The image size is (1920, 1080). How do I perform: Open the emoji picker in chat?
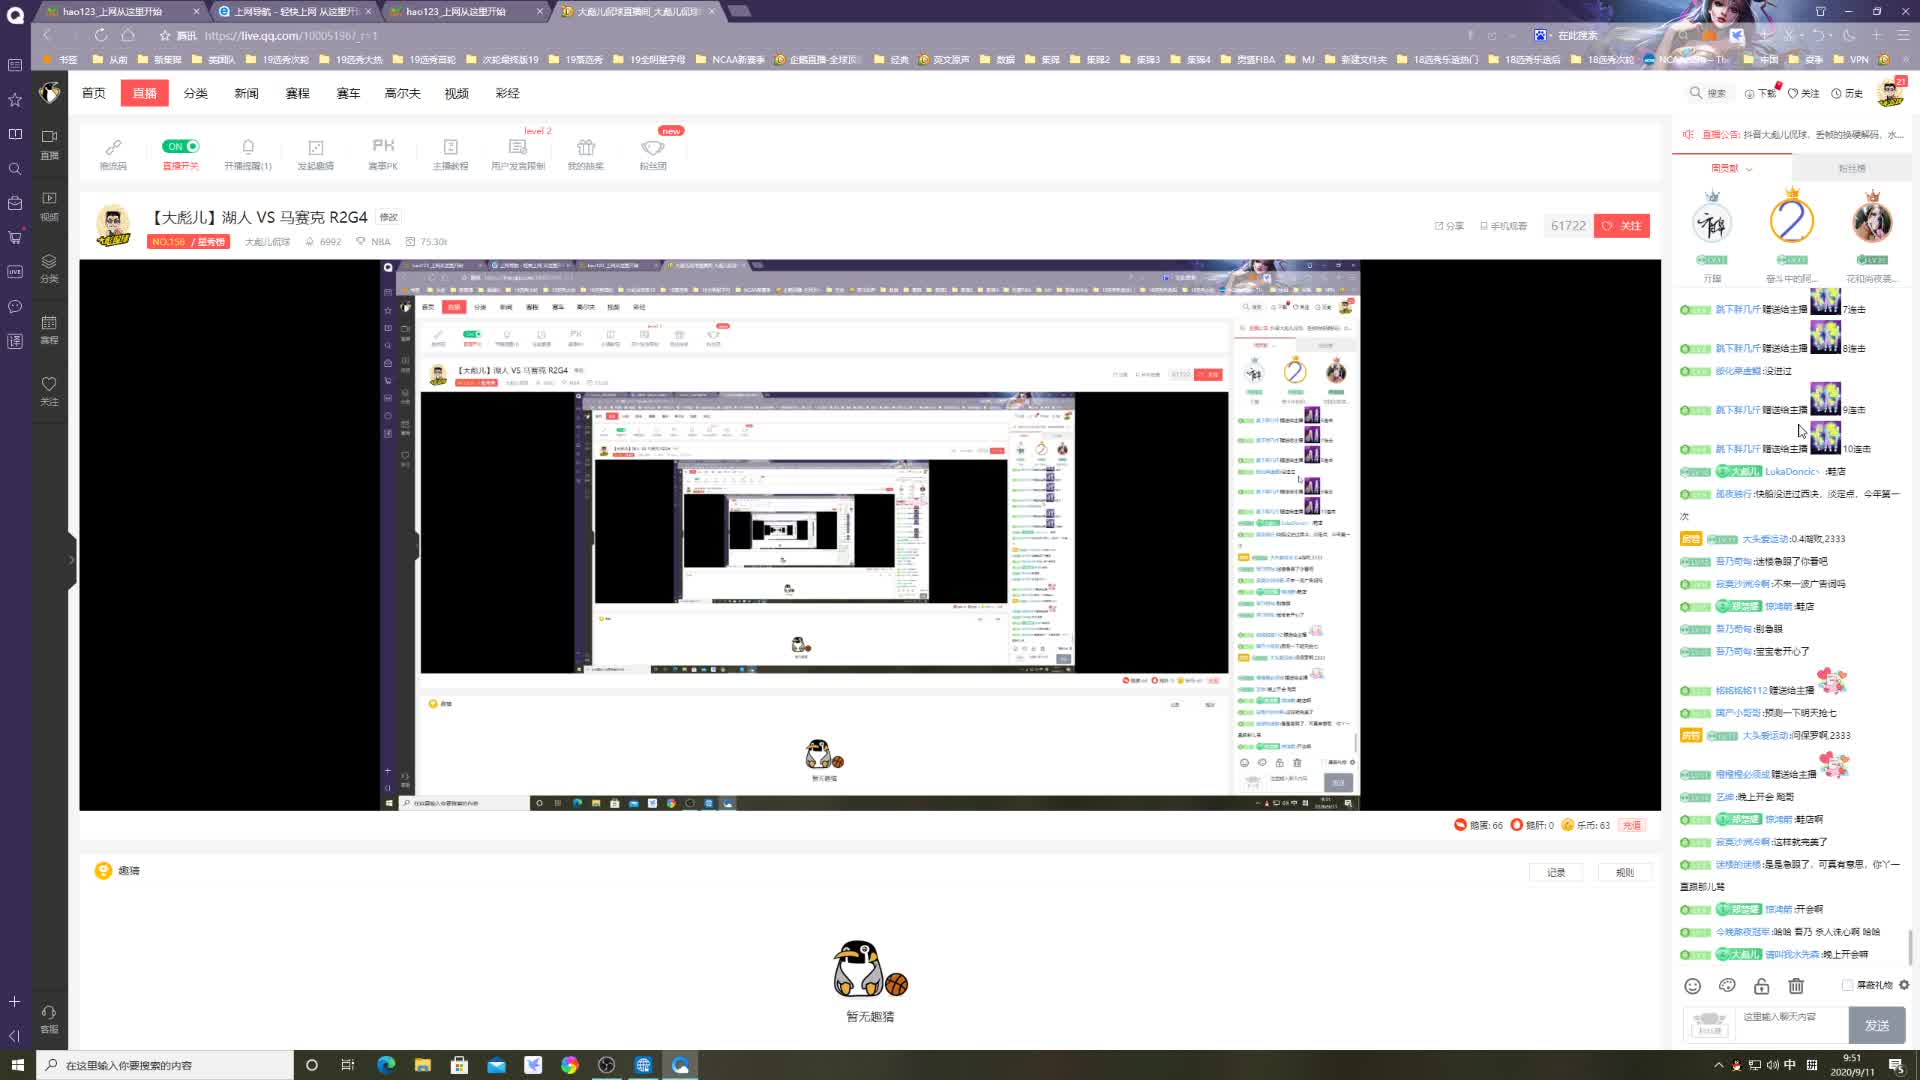pos(1692,986)
